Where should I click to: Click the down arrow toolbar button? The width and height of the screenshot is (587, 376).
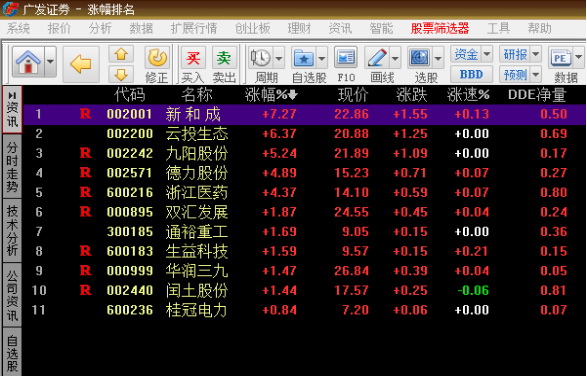click(121, 75)
